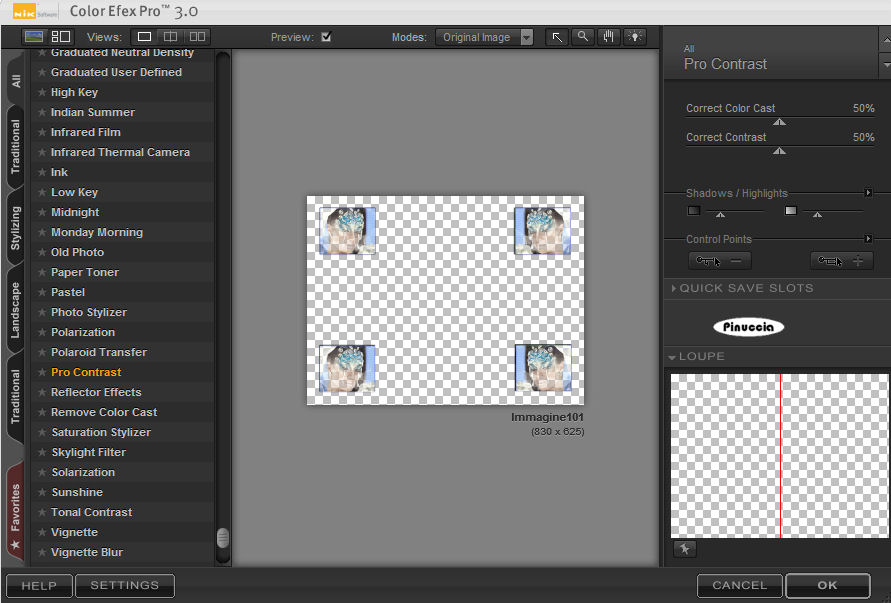Image resolution: width=891 pixels, height=603 pixels.
Task: Favorite the Vignette filter star
Action: click(41, 532)
